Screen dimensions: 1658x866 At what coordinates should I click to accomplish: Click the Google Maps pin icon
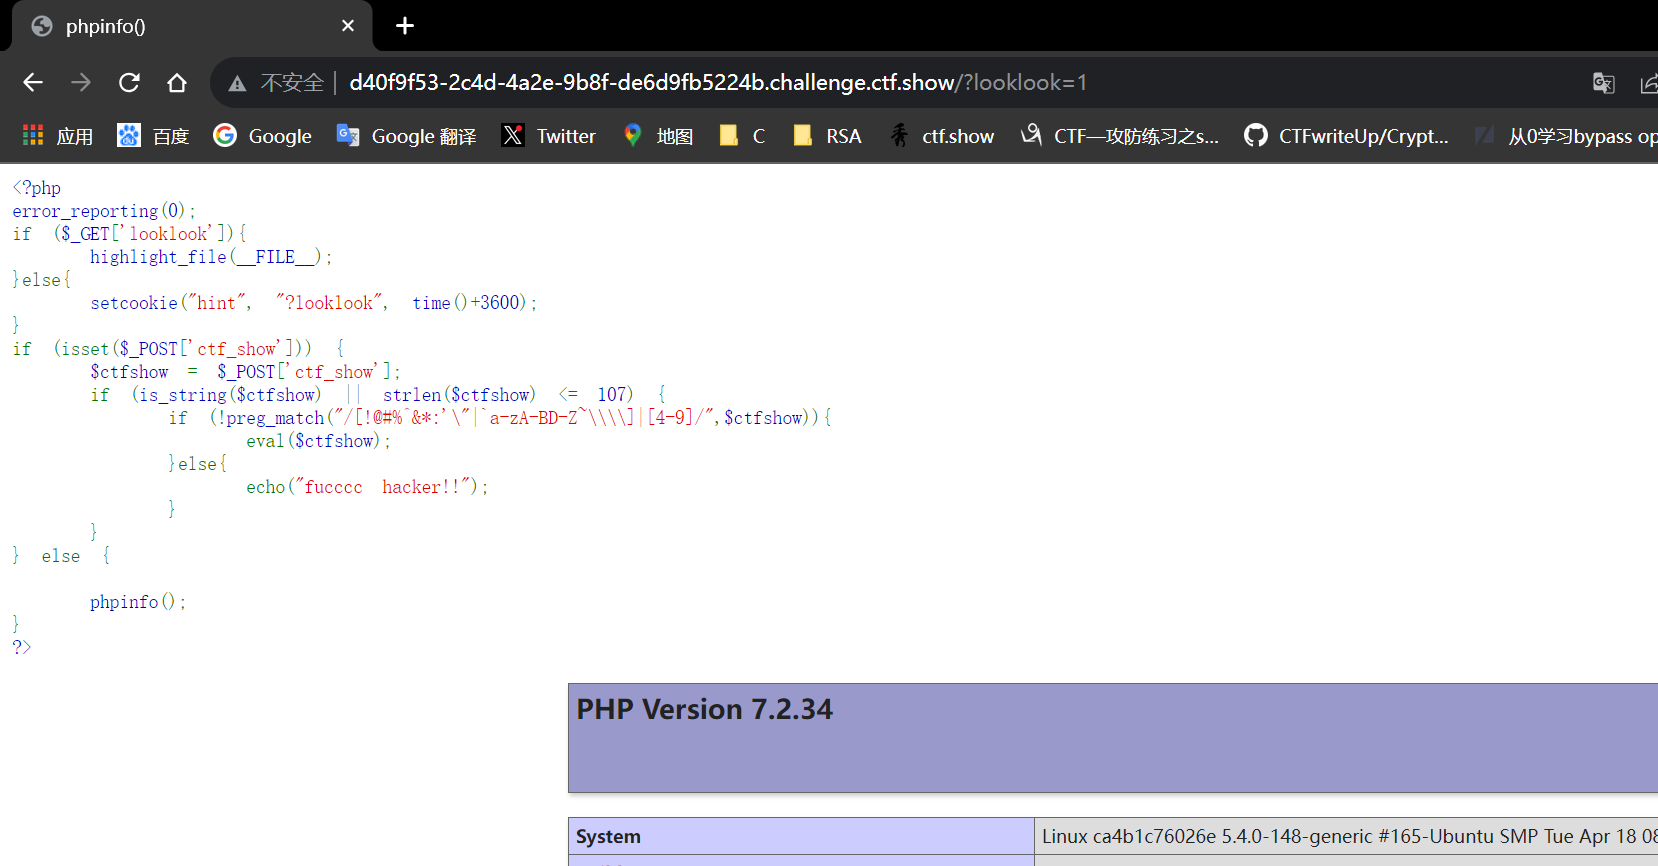[632, 135]
